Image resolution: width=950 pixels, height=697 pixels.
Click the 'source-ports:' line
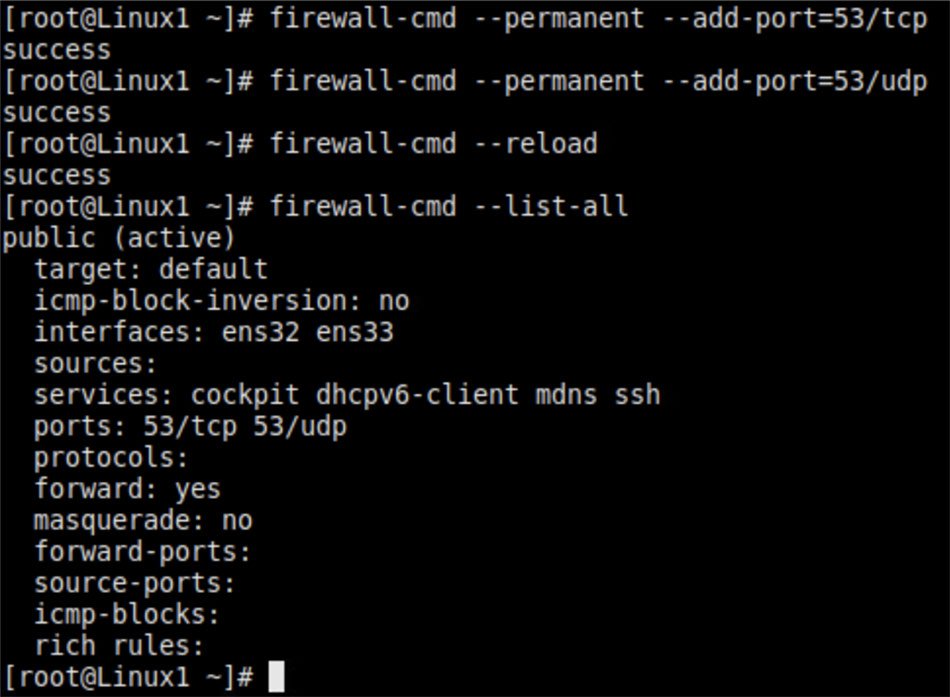tap(135, 583)
